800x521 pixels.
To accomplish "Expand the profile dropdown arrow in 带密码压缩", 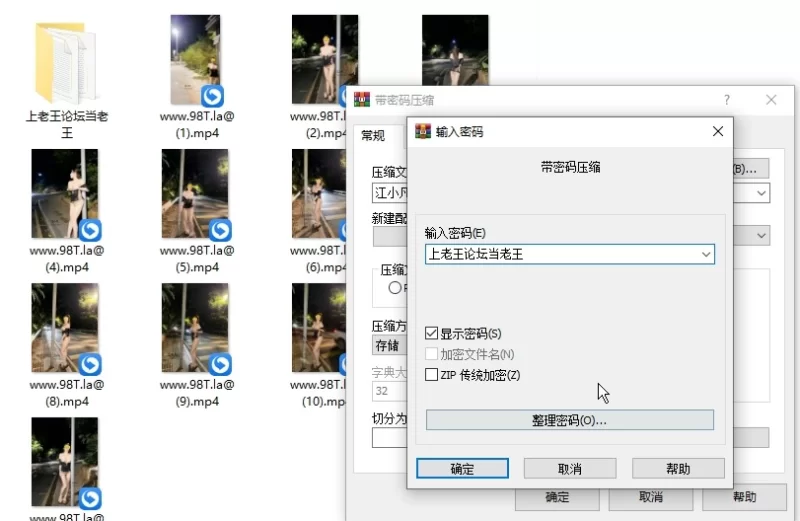I will point(761,235).
